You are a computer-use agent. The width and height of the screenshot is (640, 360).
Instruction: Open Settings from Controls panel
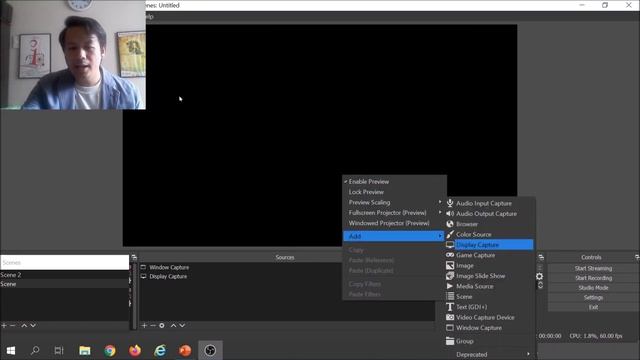pyautogui.click(x=593, y=298)
